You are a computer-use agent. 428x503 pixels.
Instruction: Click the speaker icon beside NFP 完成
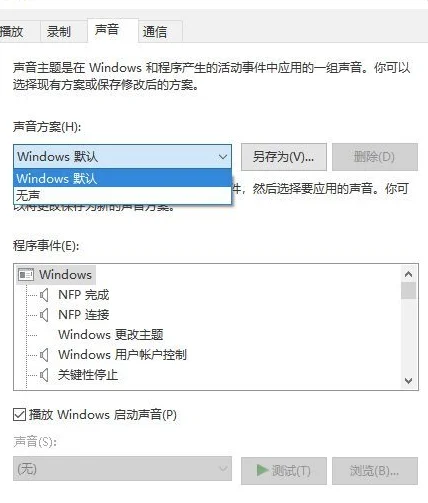coord(44,295)
